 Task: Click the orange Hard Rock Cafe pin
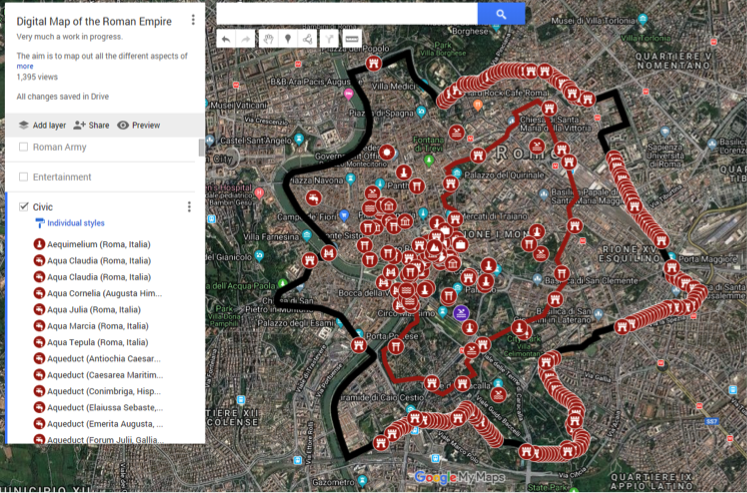pos(478,105)
